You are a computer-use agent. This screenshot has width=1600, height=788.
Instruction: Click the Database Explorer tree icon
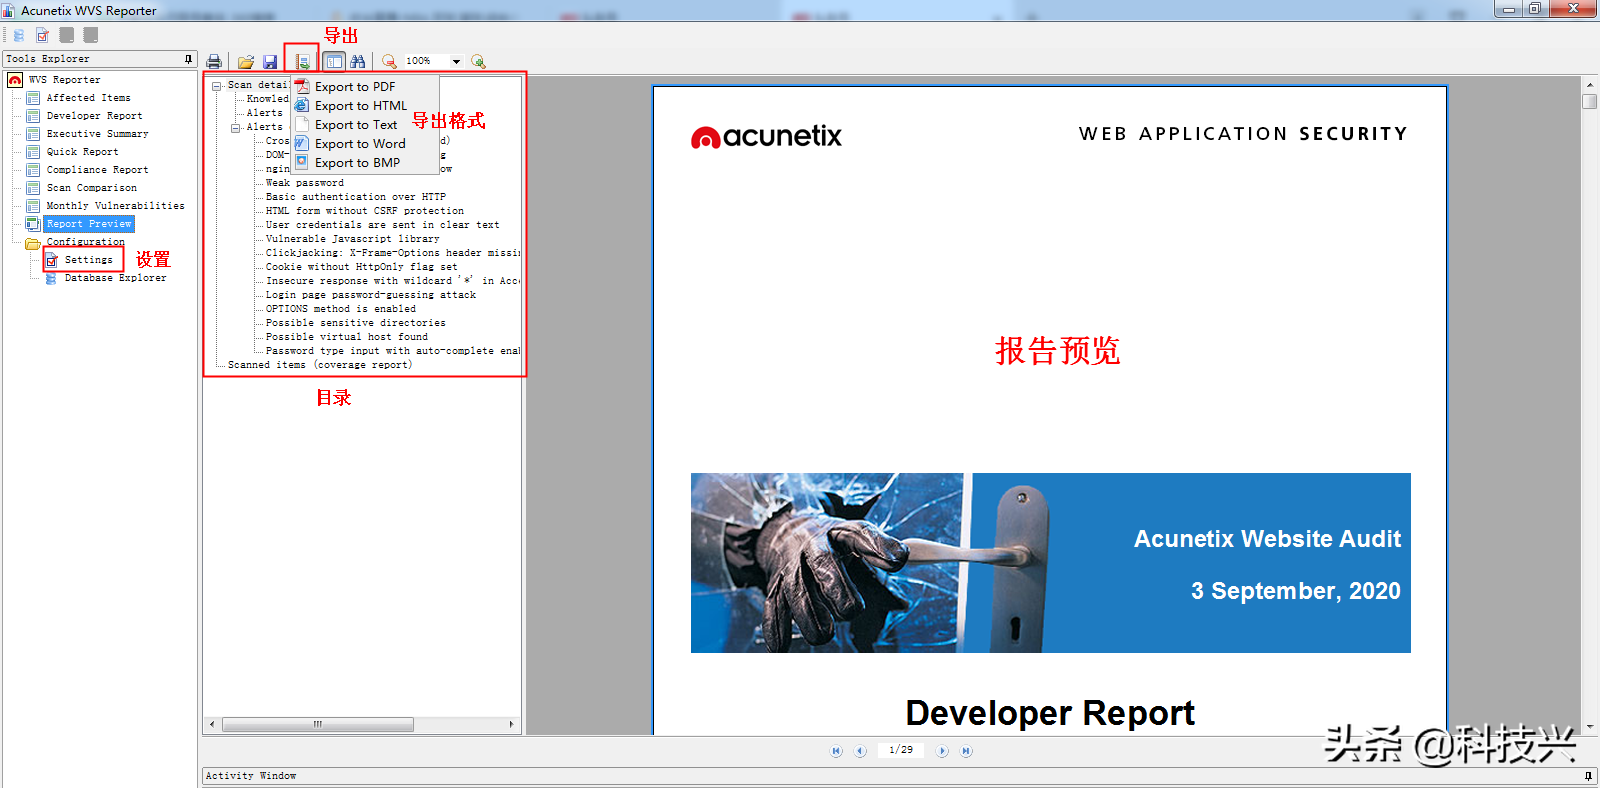coord(51,278)
